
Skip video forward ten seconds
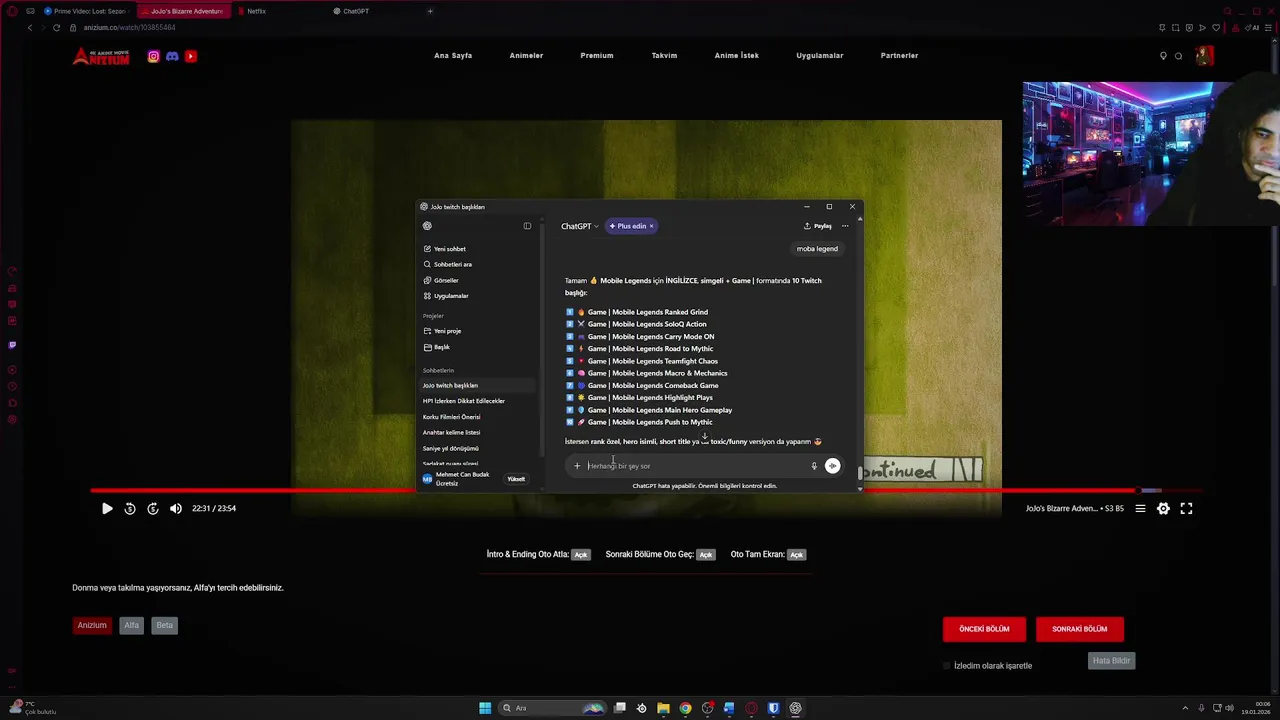tap(153, 509)
